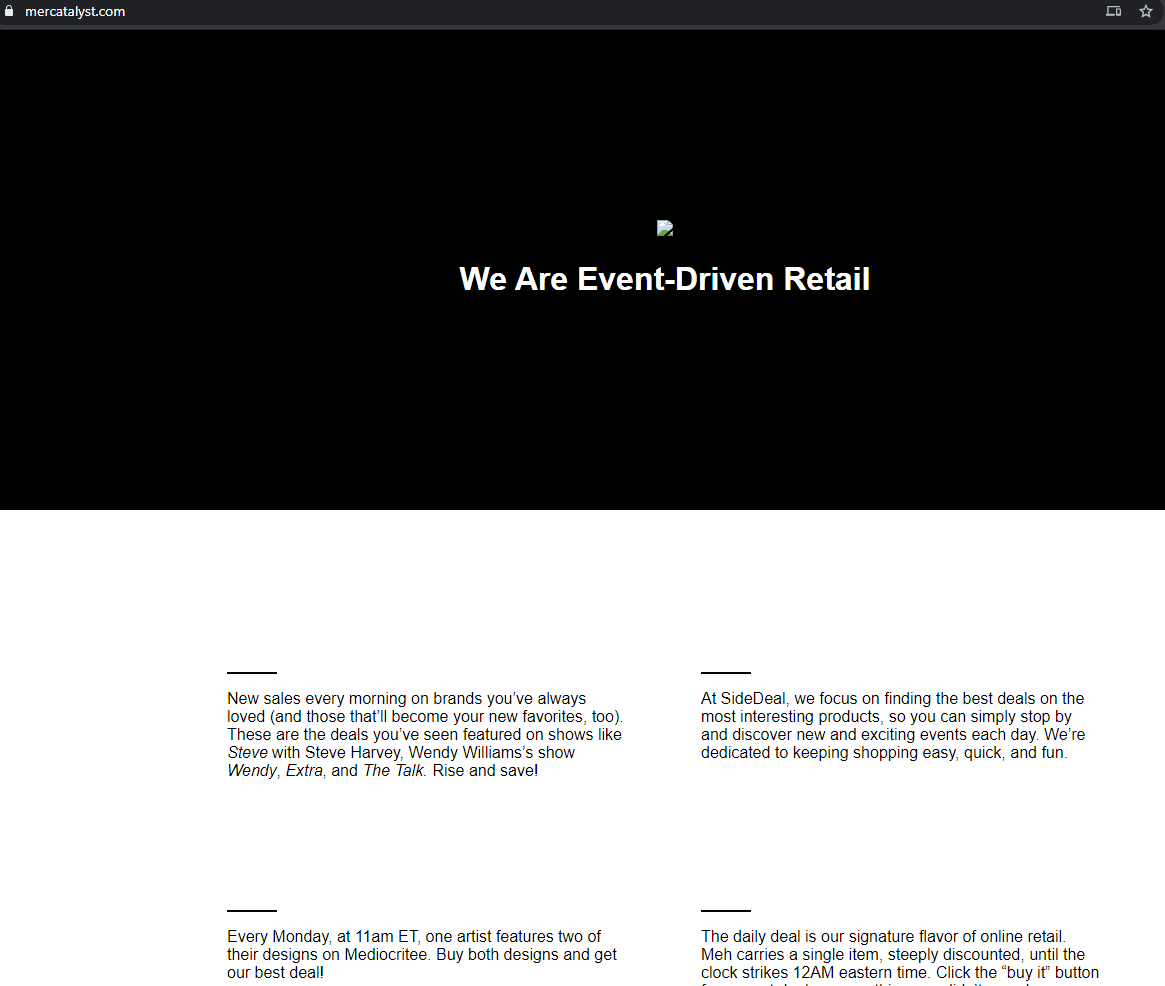Click the "New sales every morning" paragraph
Viewport: 1165px width, 986px height.
pyautogui.click(x=424, y=735)
